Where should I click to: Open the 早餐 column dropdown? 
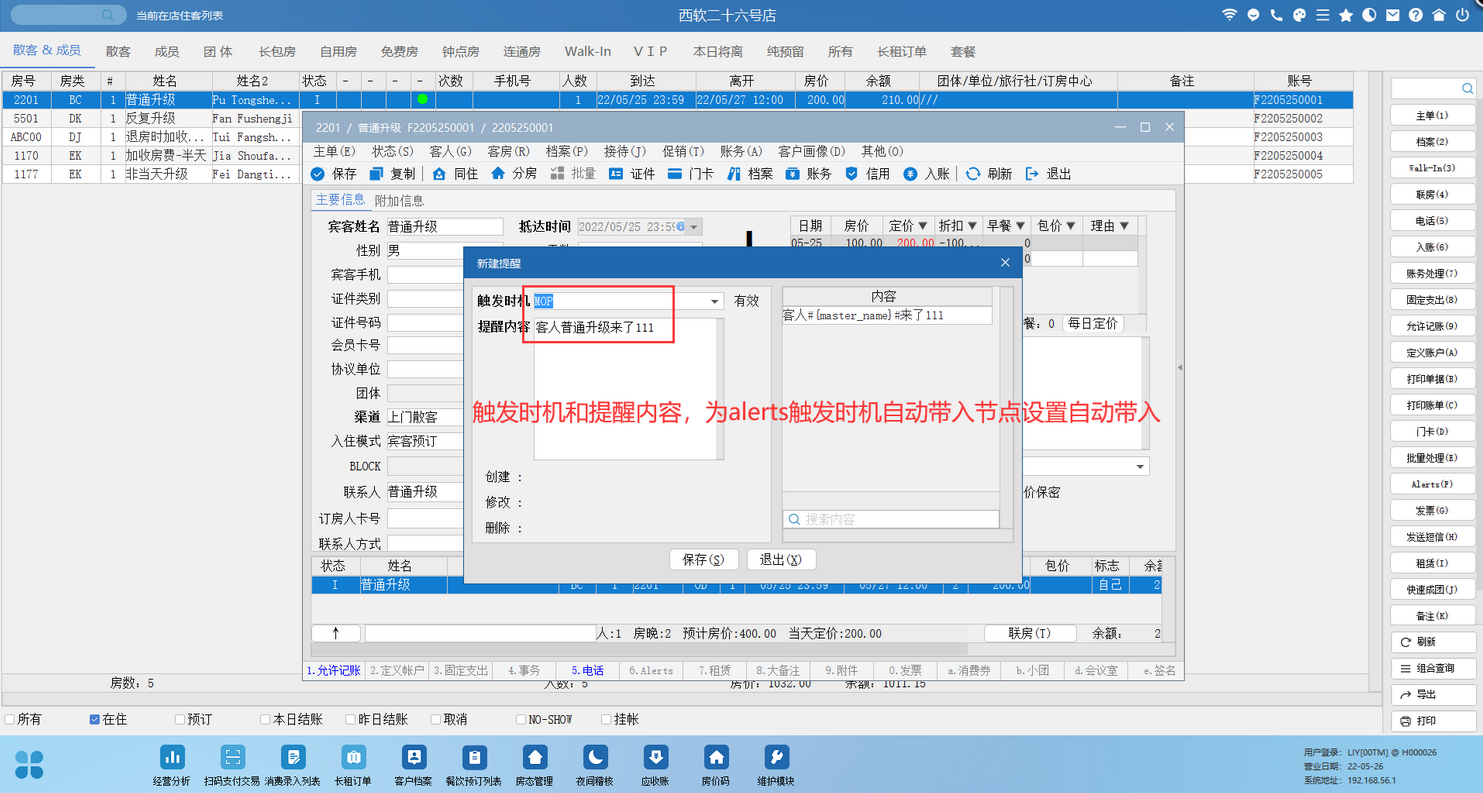[1021, 226]
